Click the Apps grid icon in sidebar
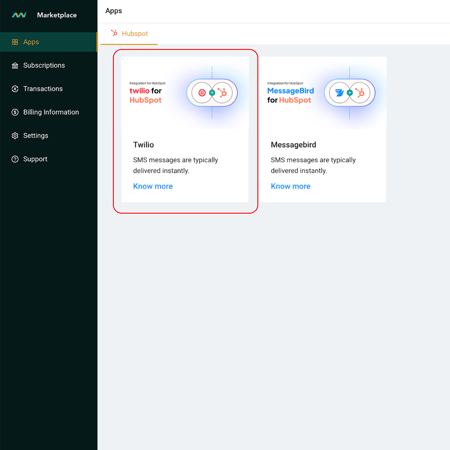The image size is (450, 450). (x=15, y=42)
